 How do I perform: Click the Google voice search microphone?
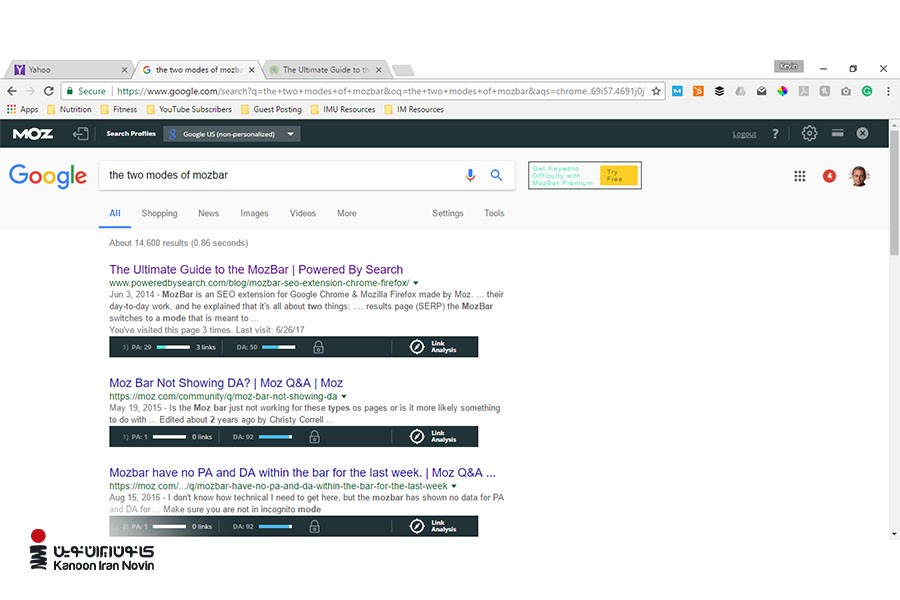click(470, 175)
